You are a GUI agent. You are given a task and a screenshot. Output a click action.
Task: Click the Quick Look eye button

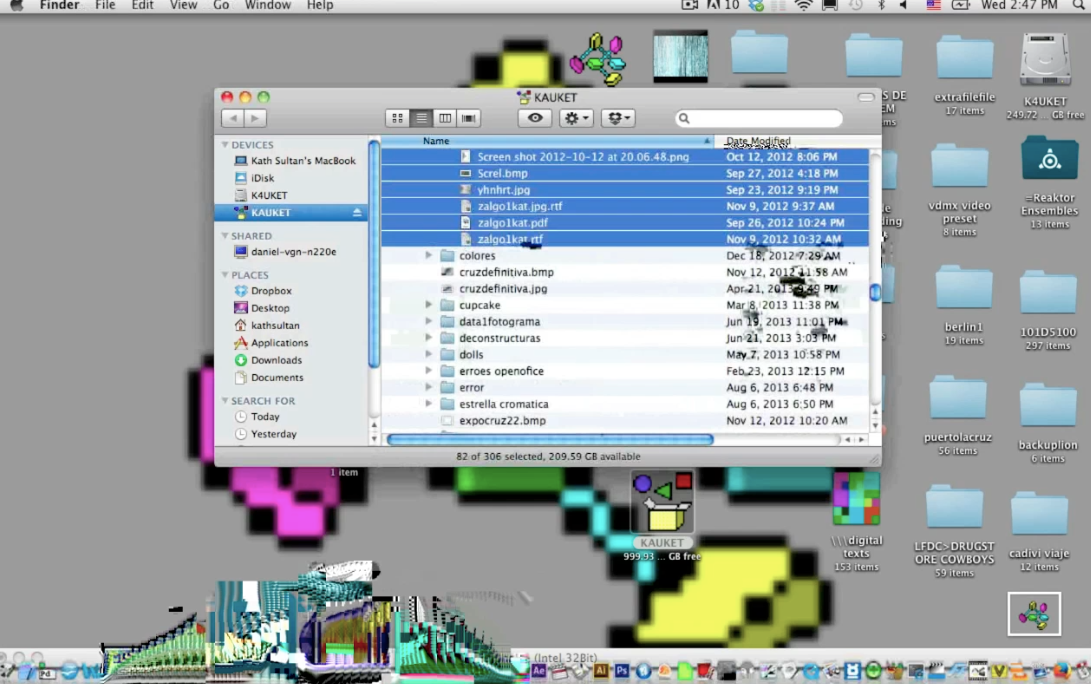coord(535,118)
